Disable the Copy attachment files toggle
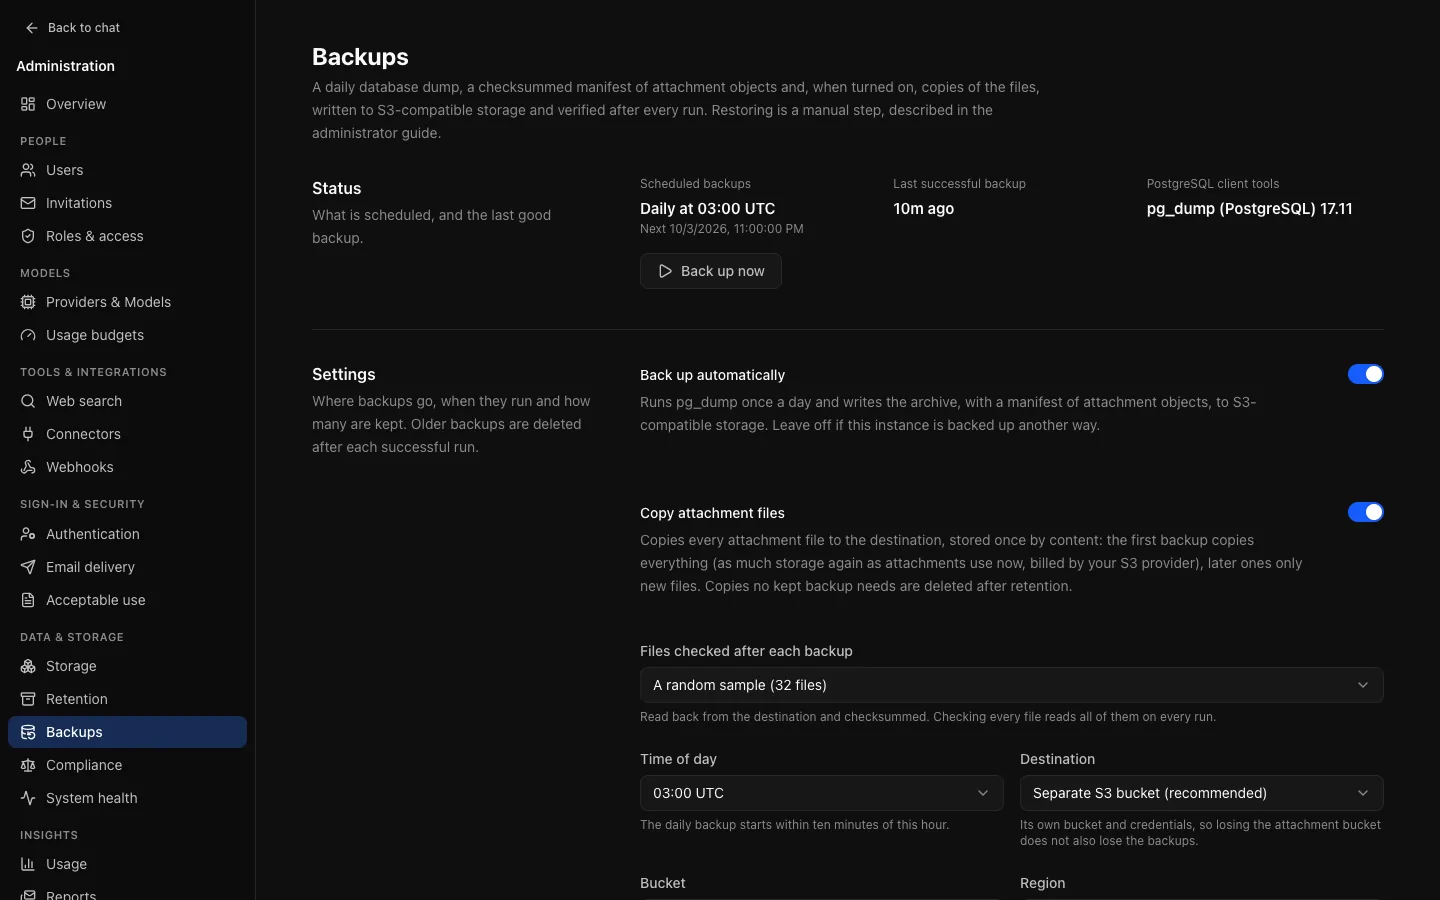Screen dimensions: 1440x900 coord(1365,512)
